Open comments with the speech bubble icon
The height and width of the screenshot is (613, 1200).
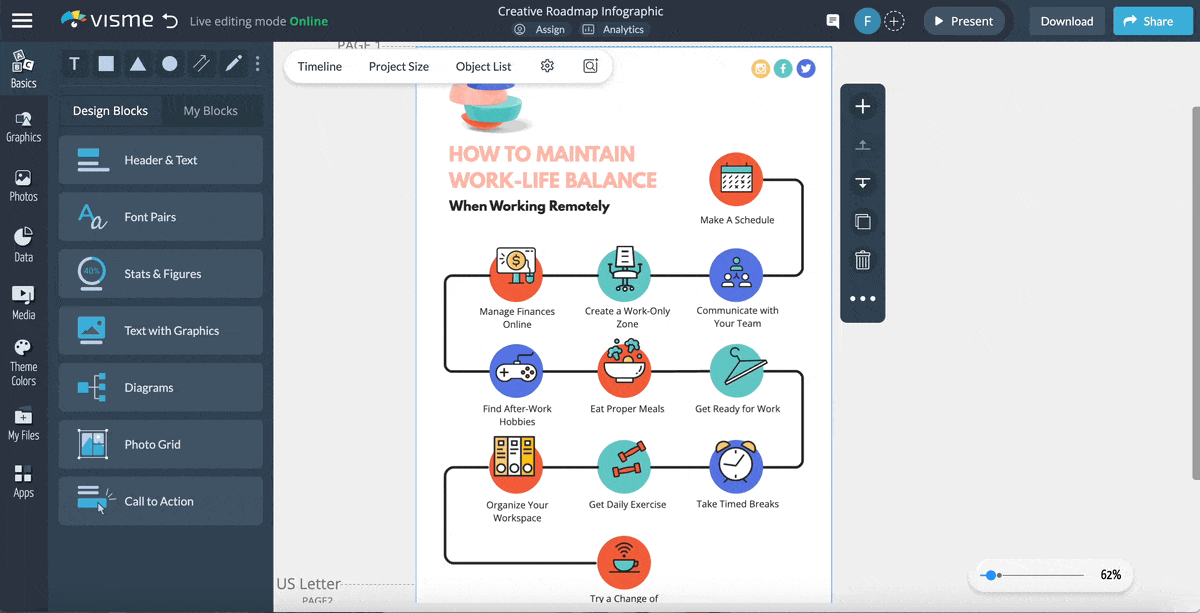[832, 21]
